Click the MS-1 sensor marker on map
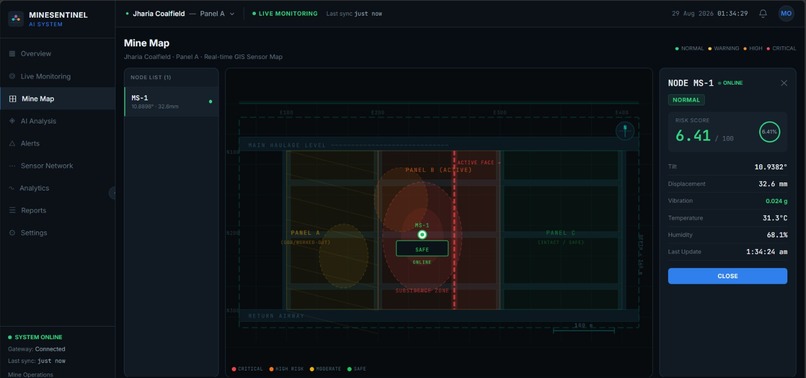This screenshot has width=806, height=378. point(422,235)
